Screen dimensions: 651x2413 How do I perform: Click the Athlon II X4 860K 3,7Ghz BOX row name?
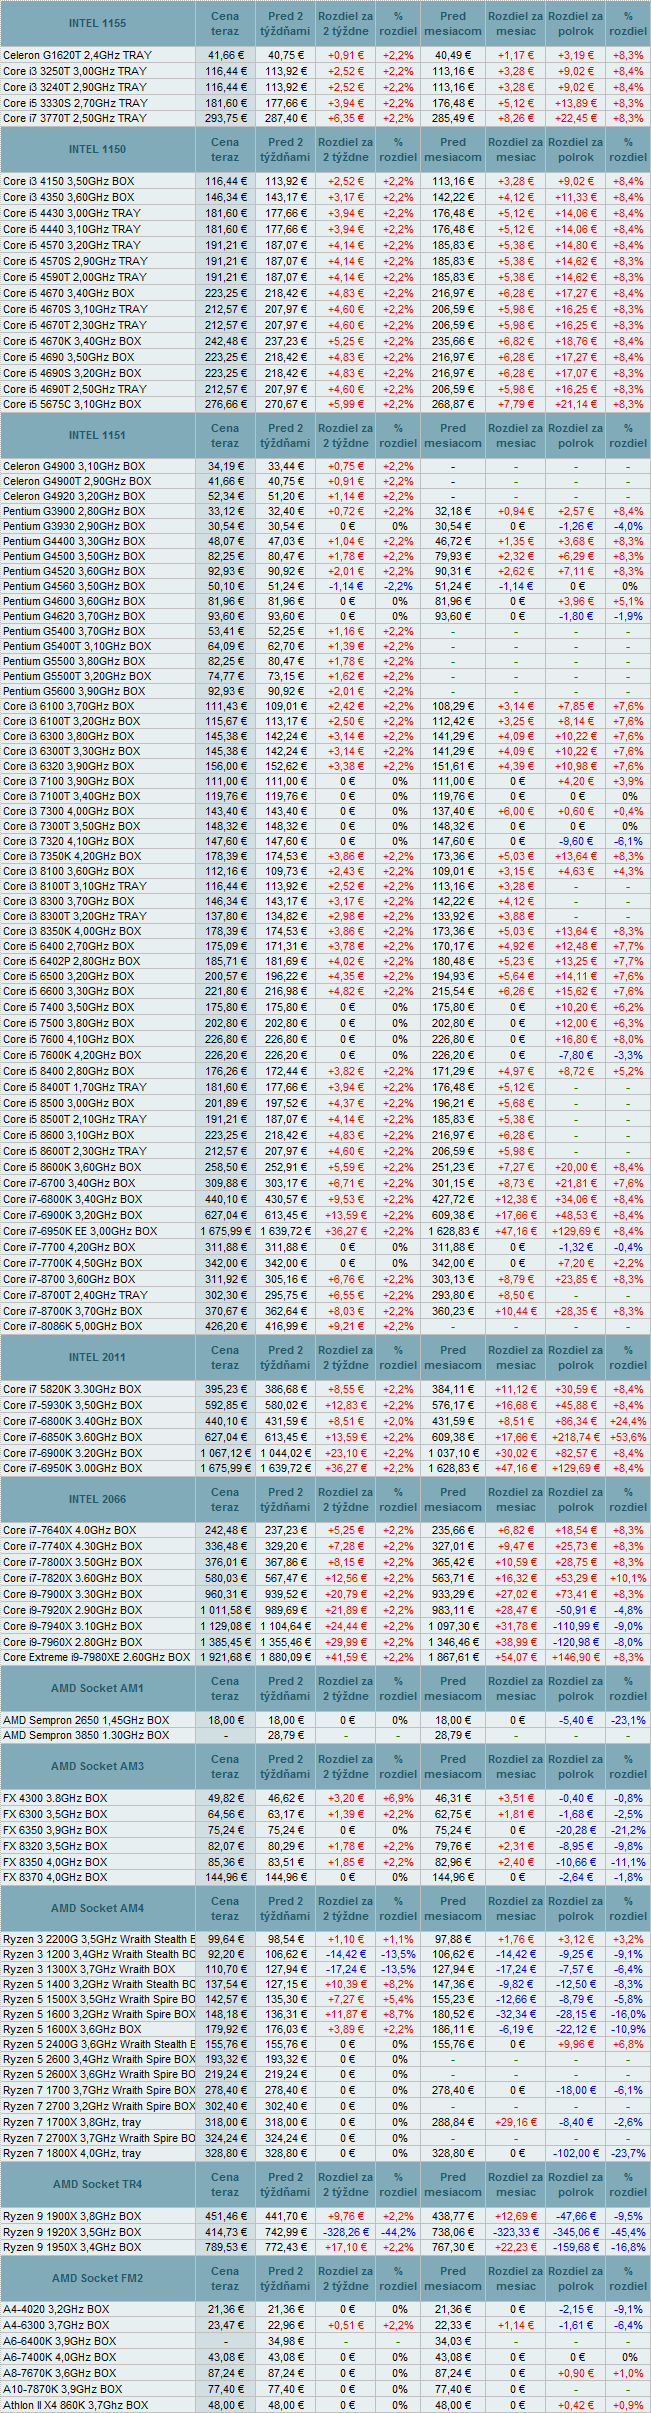[75, 2404]
